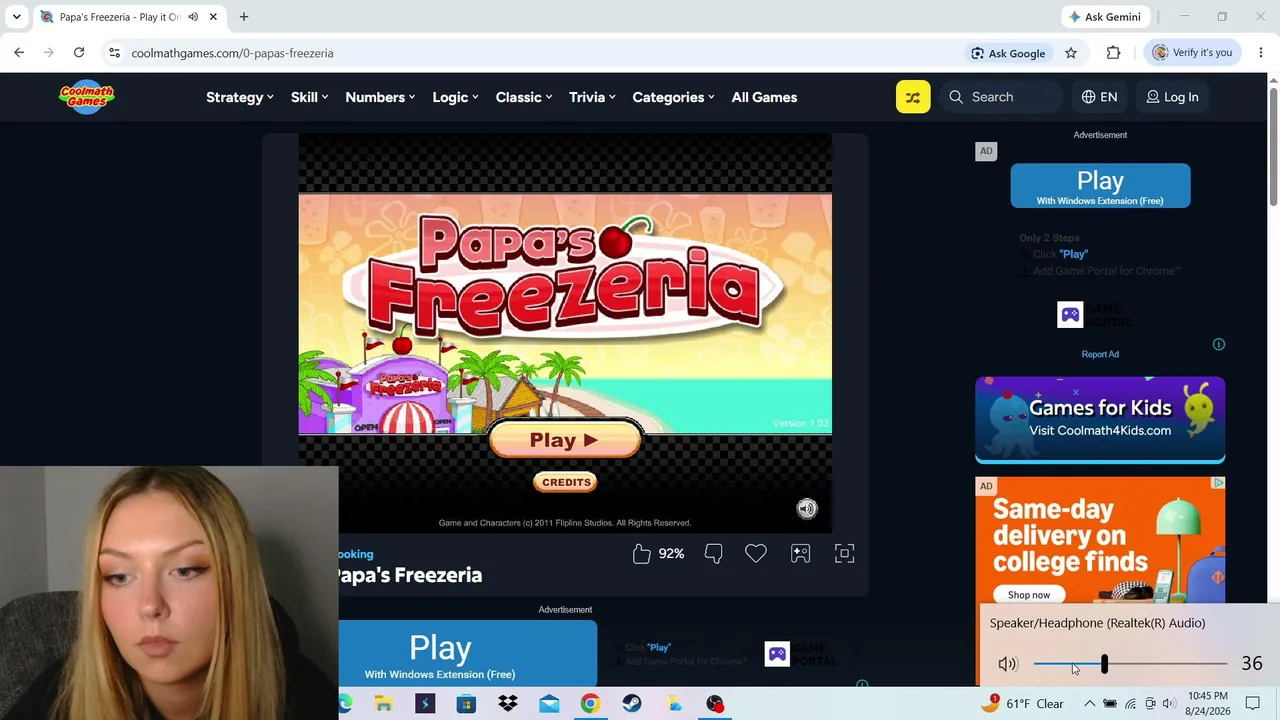
Task: Expand the Trivia menu
Action: 592,97
